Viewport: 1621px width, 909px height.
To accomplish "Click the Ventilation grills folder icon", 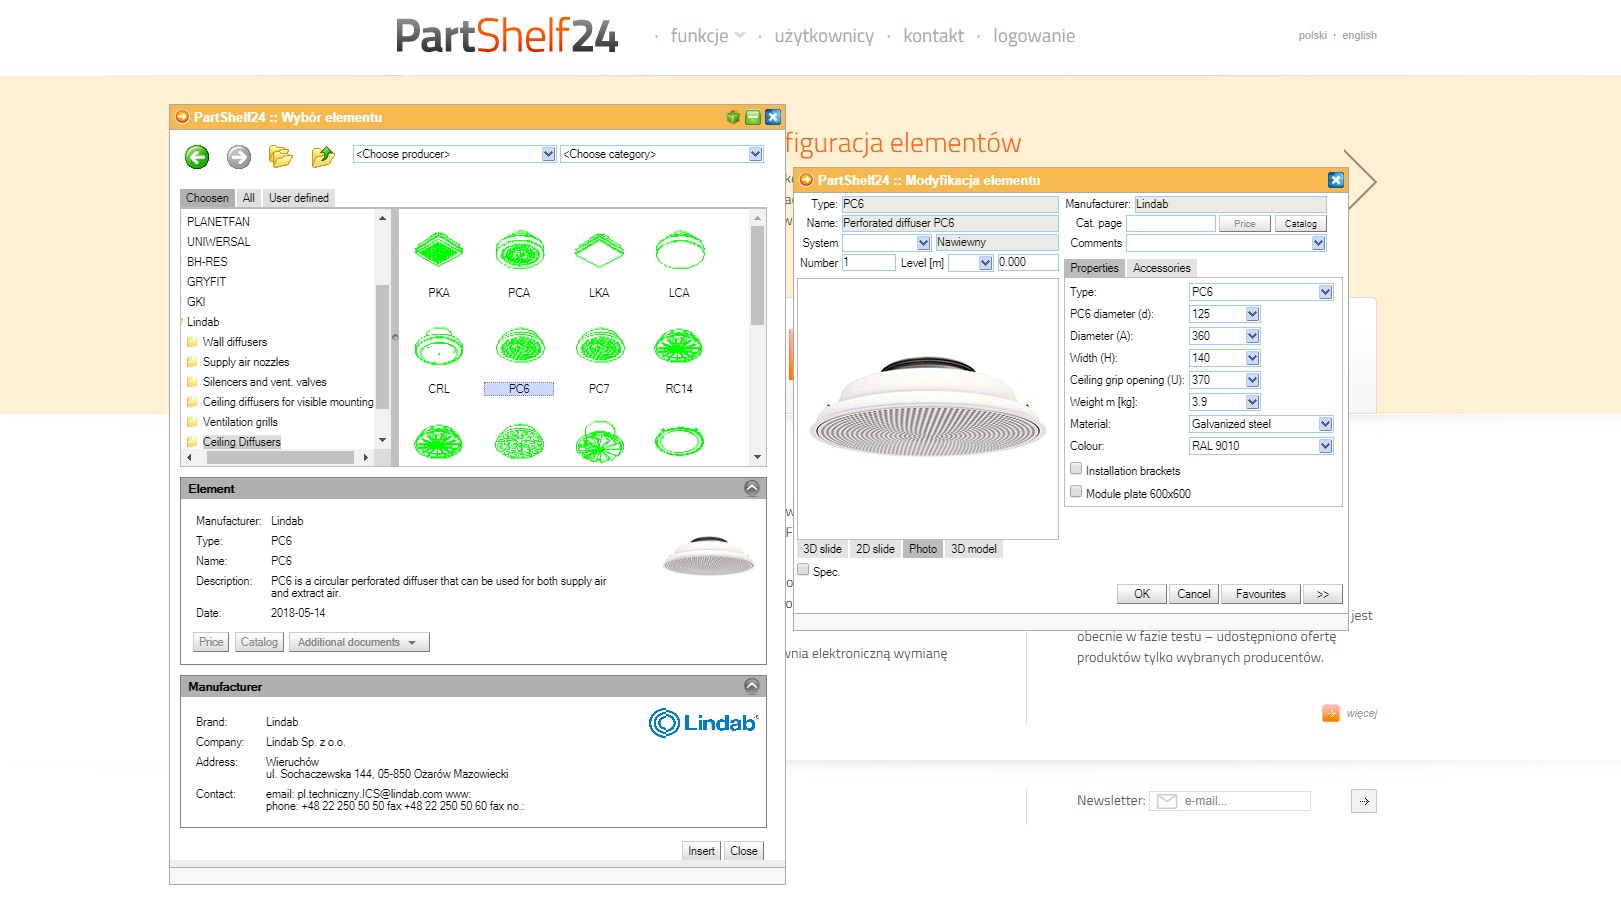I will click(192, 422).
